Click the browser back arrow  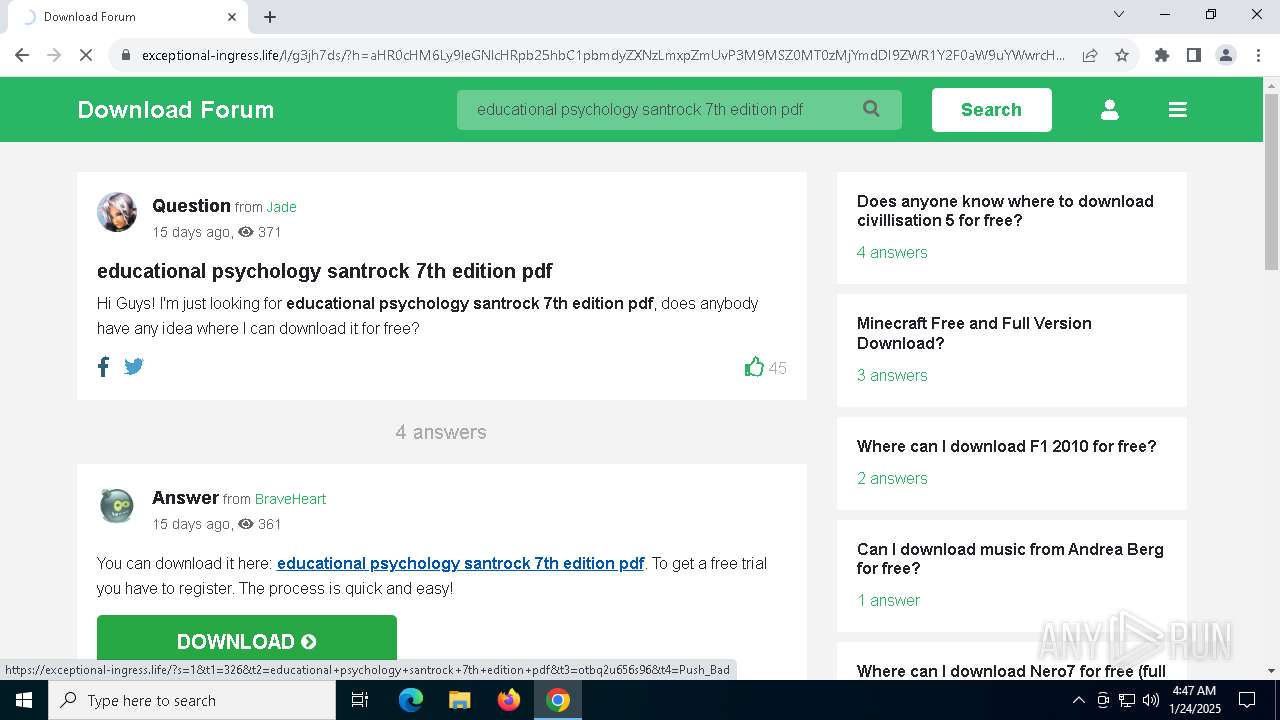pos(22,55)
